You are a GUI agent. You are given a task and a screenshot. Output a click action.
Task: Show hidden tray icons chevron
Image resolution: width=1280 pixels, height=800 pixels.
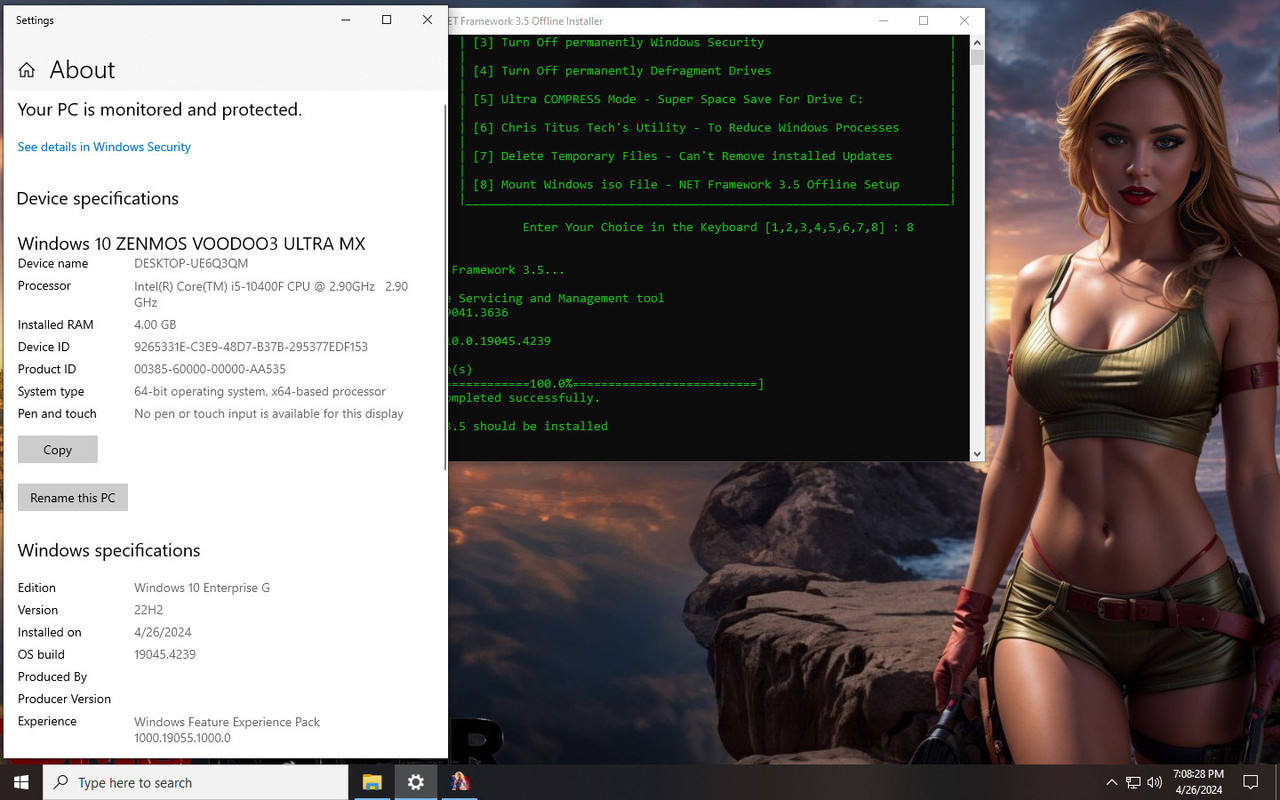pyautogui.click(x=1111, y=782)
